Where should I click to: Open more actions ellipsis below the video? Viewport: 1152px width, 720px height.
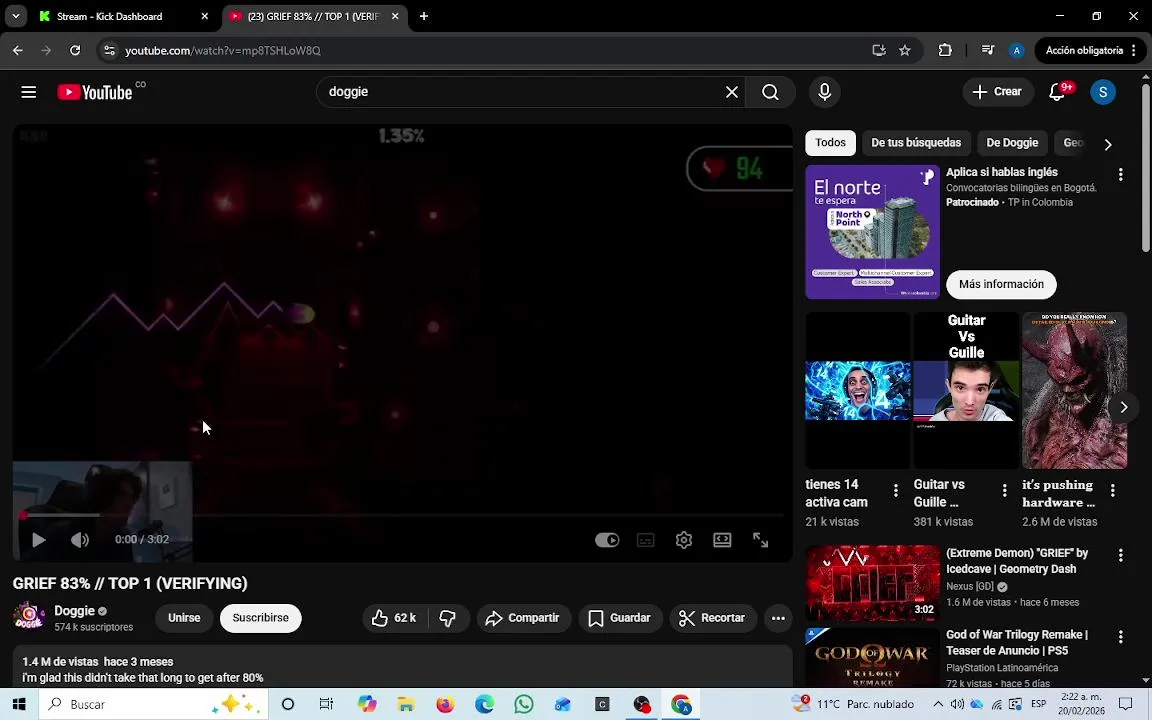(x=778, y=618)
